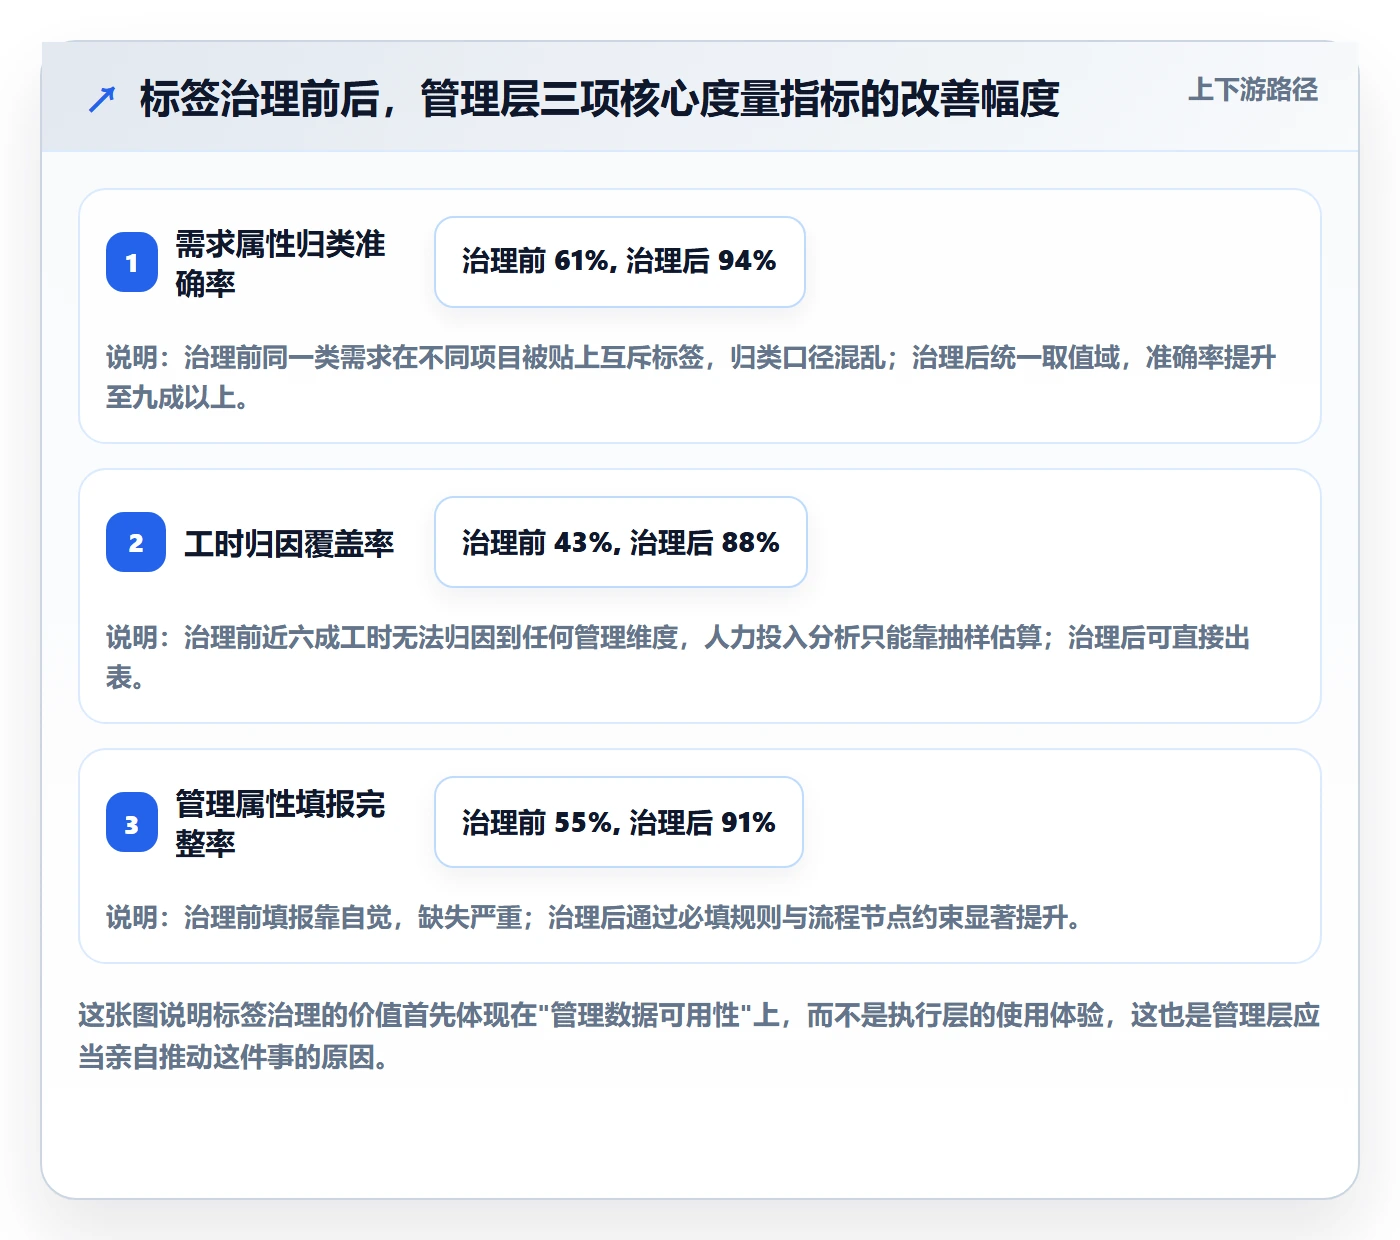Click the note starting 治理前填报靠自觉
The image size is (1400, 1240).
tap(597, 917)
